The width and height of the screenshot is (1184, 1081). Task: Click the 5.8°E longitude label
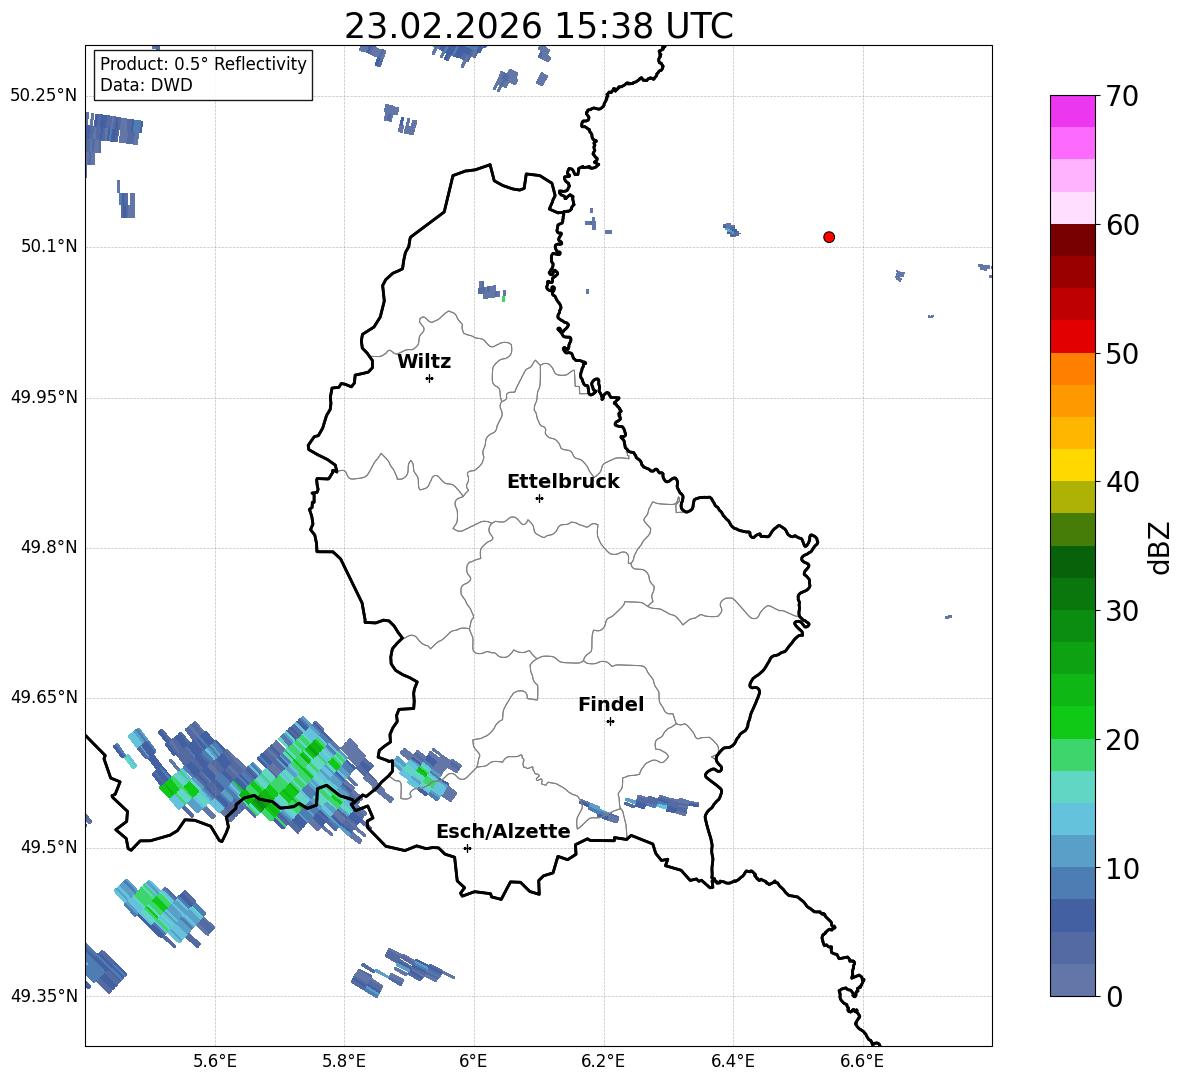(x=344, y=1061)
